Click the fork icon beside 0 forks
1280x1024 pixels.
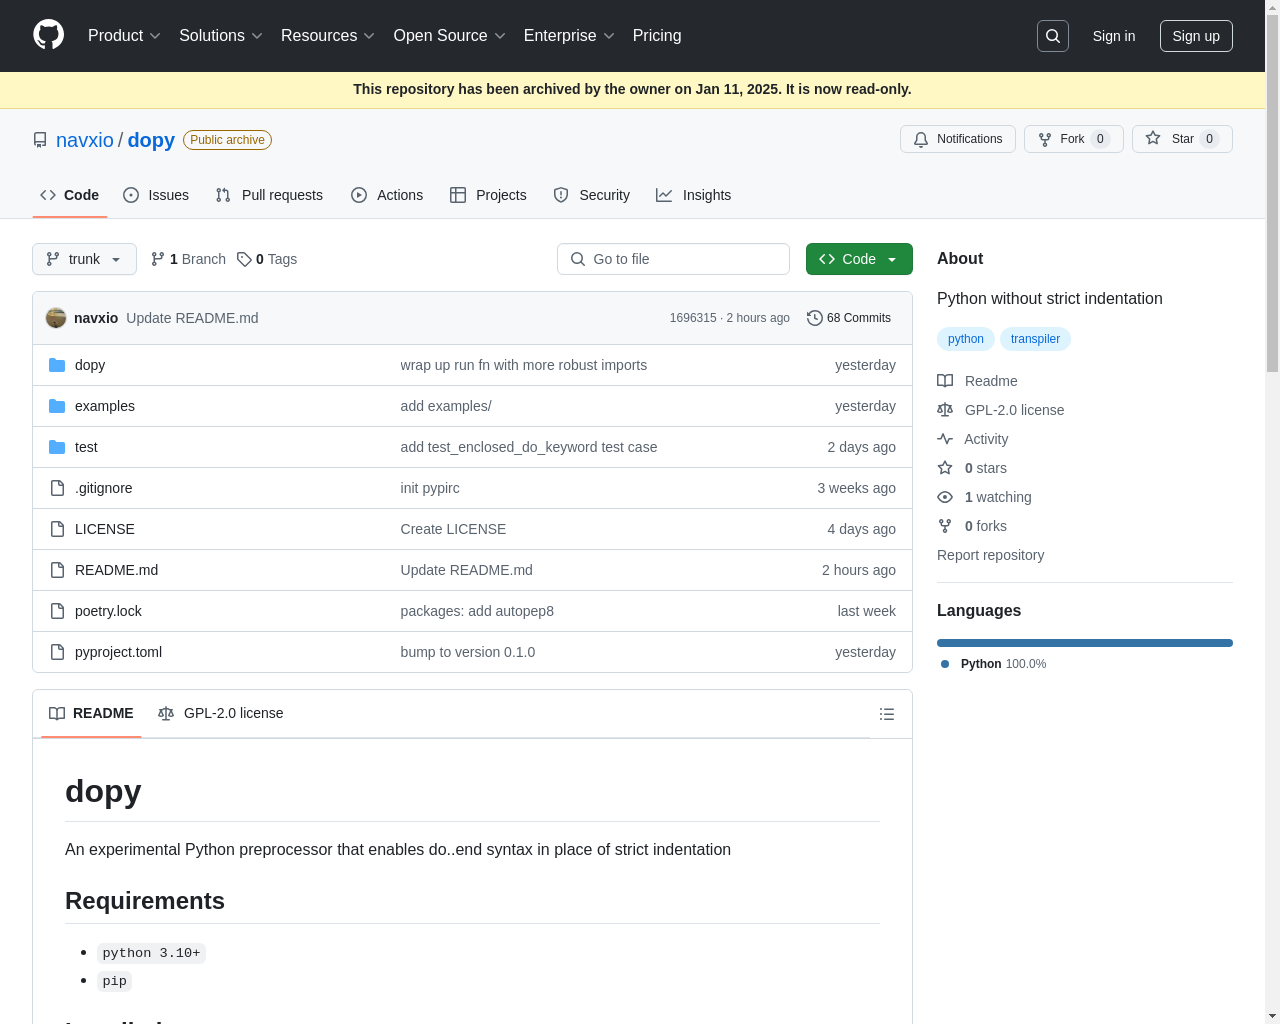pyautogui.click(x=945, y=526)
